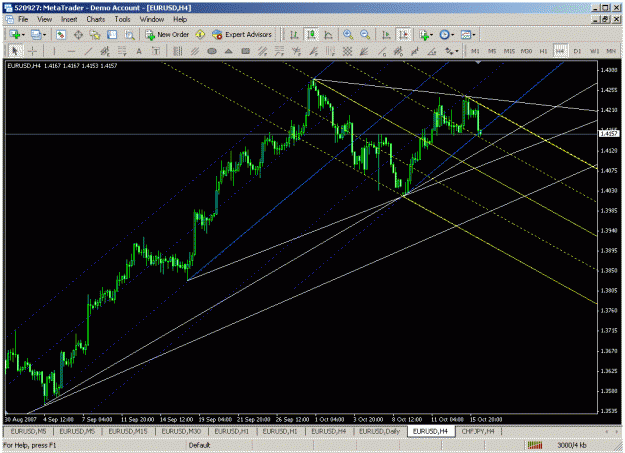
Task: Toggle chart Auto Scroll
Action: (386, 35)
